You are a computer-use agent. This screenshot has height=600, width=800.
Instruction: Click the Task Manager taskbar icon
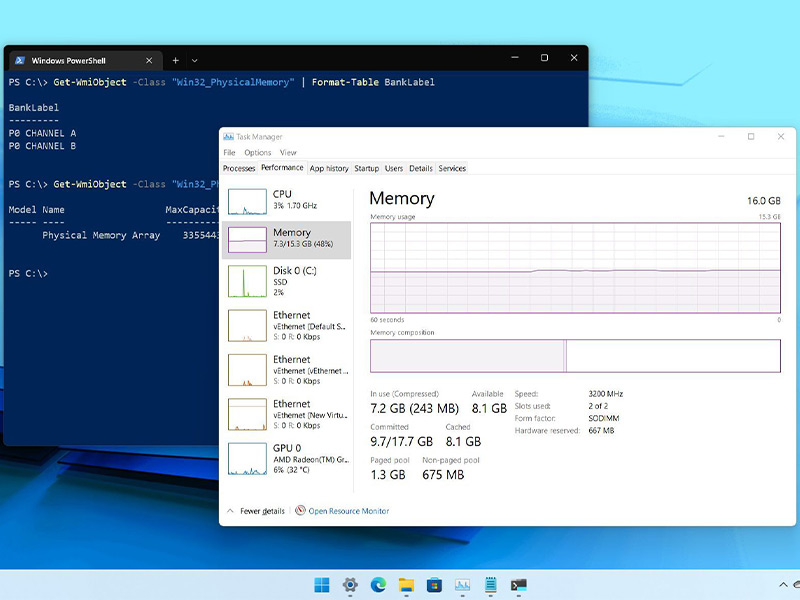tap(462, 585)
